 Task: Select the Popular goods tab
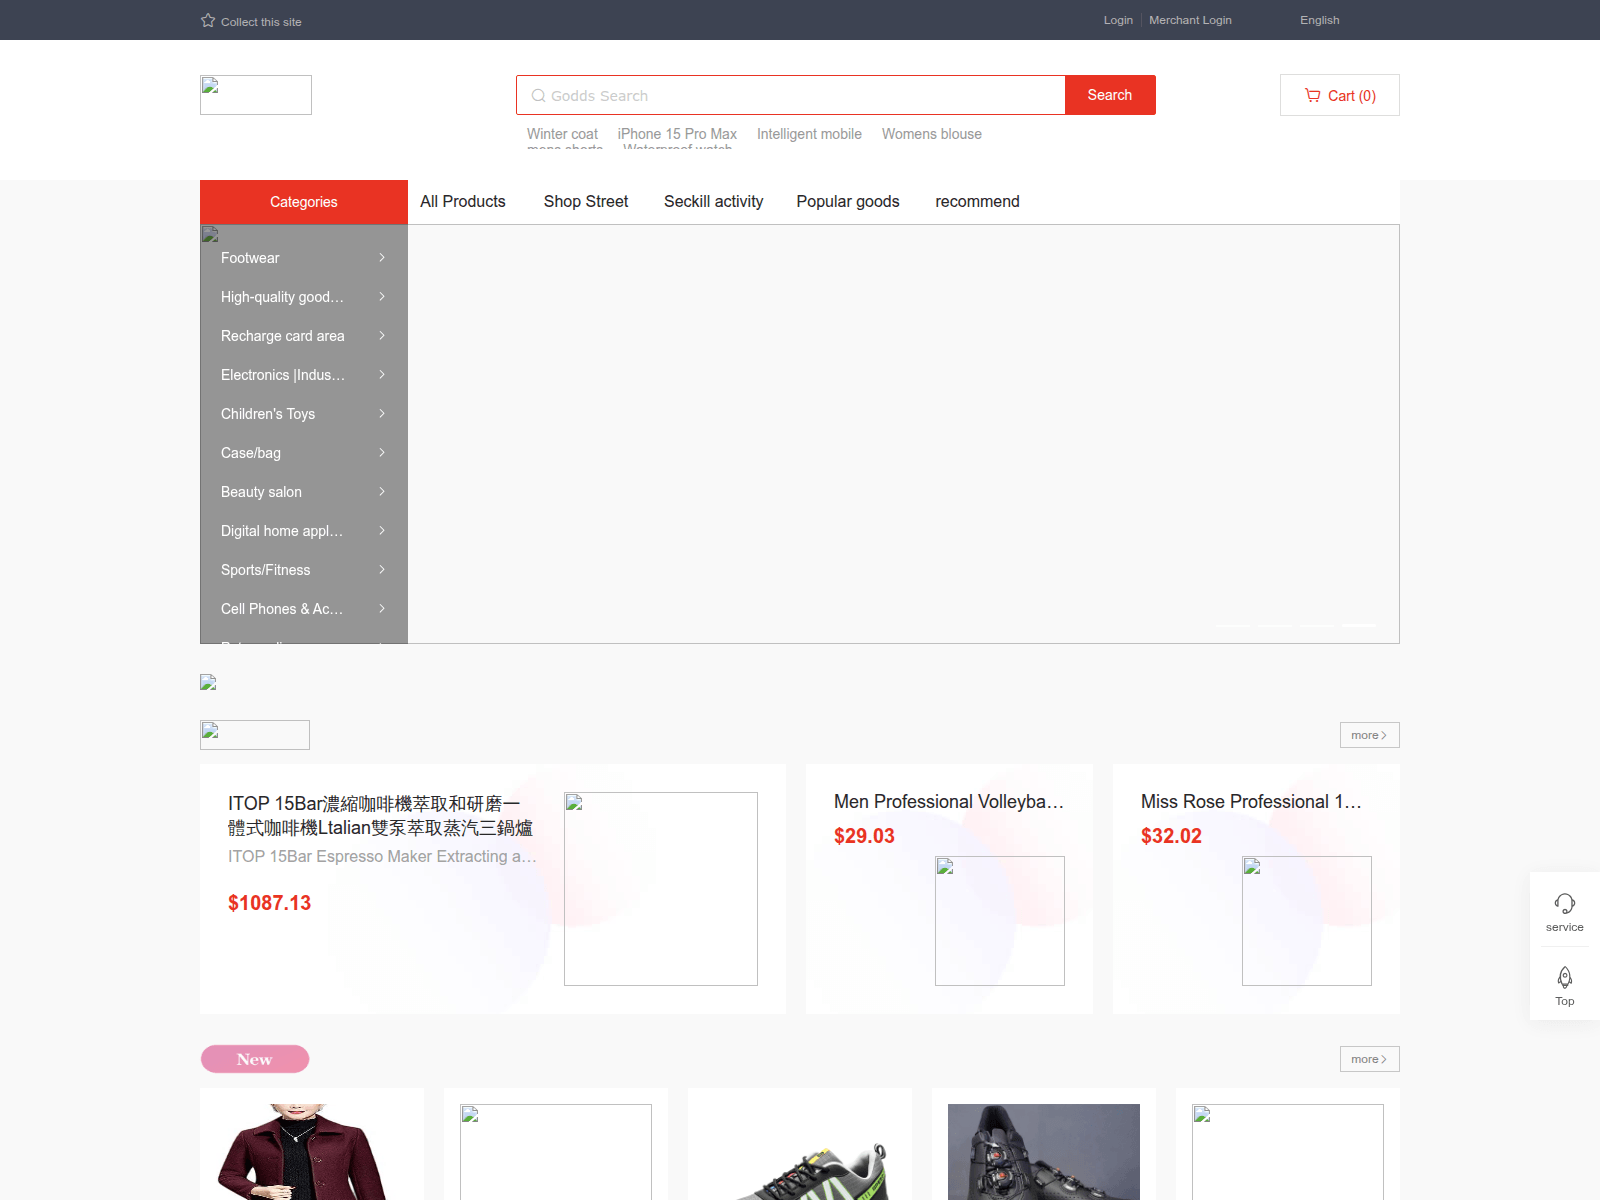click(847, 201)
